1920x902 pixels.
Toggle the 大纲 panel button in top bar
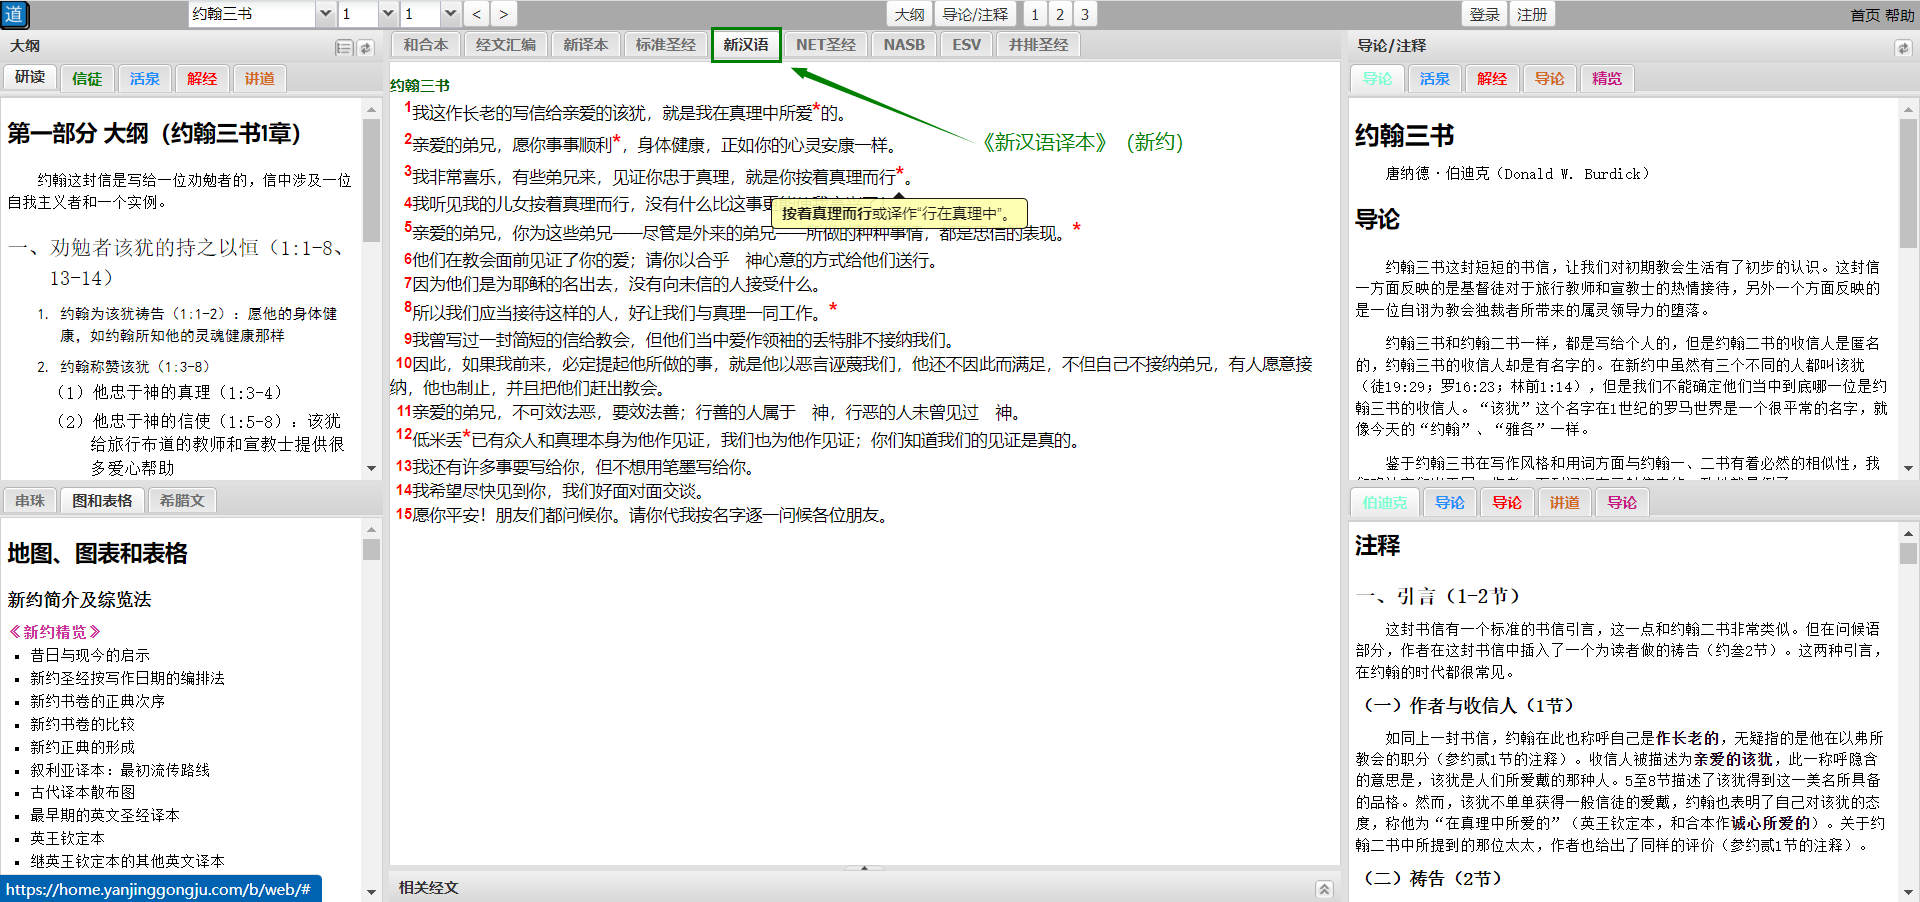pyautogui.click(x=909, y=14)
